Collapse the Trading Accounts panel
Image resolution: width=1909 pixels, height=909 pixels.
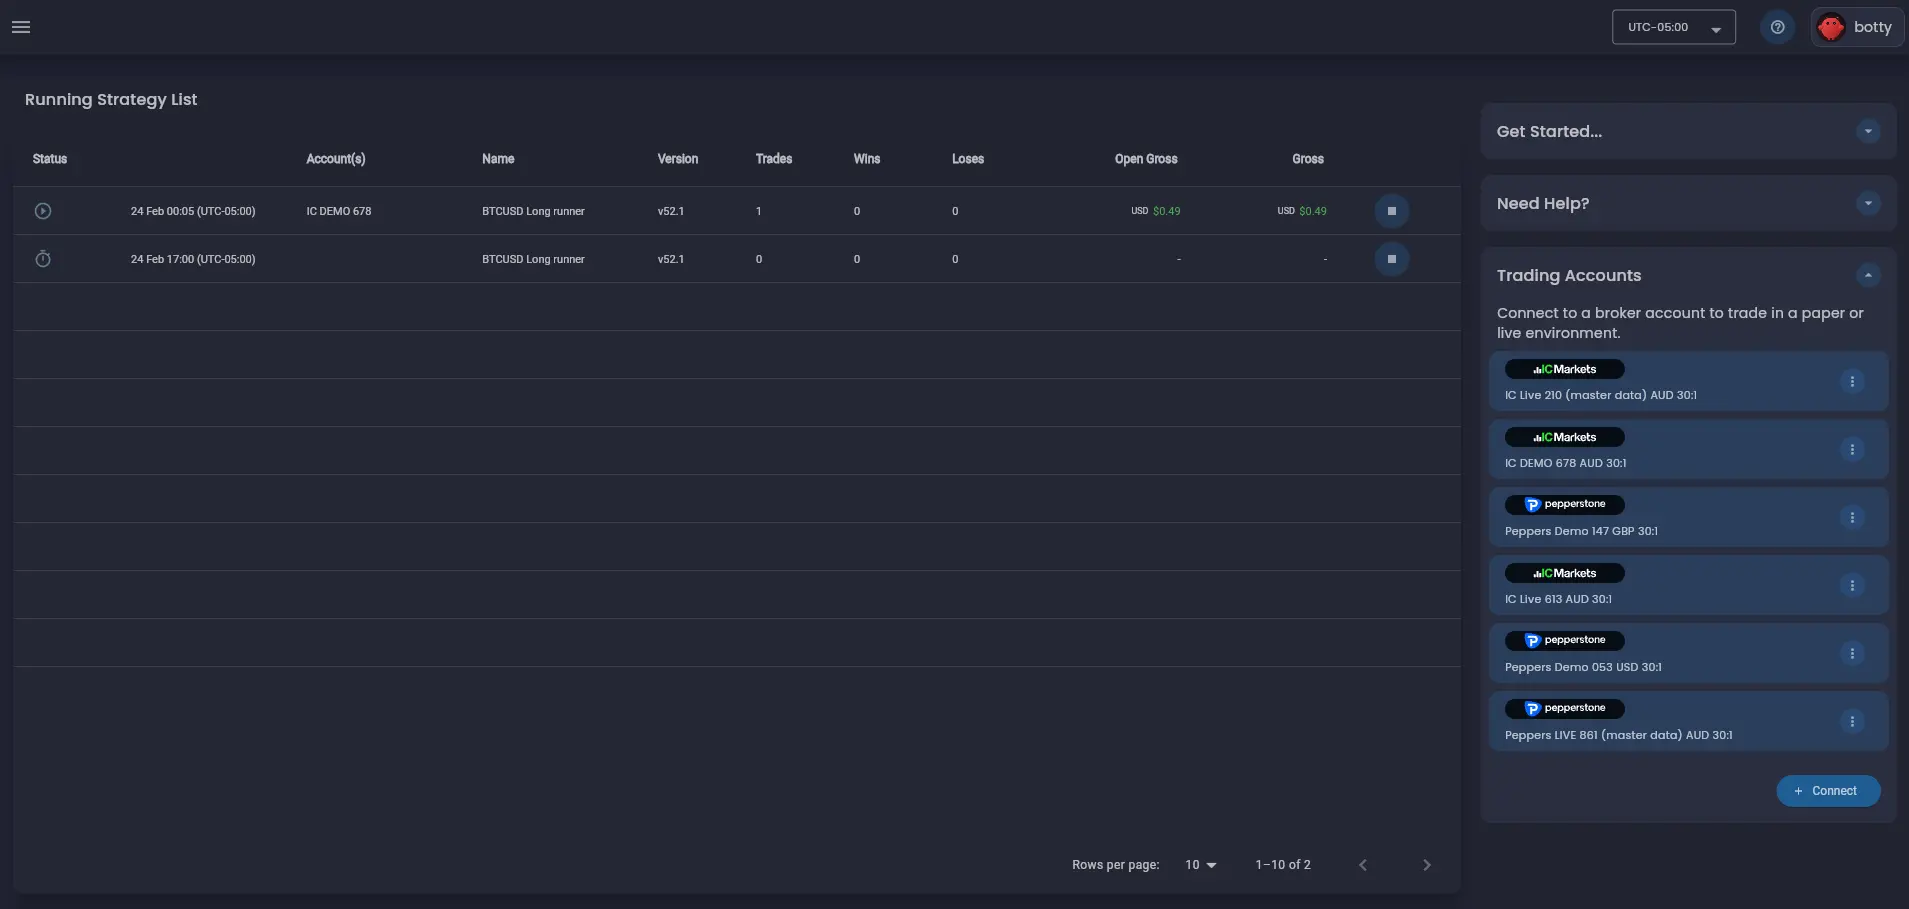1866,275
